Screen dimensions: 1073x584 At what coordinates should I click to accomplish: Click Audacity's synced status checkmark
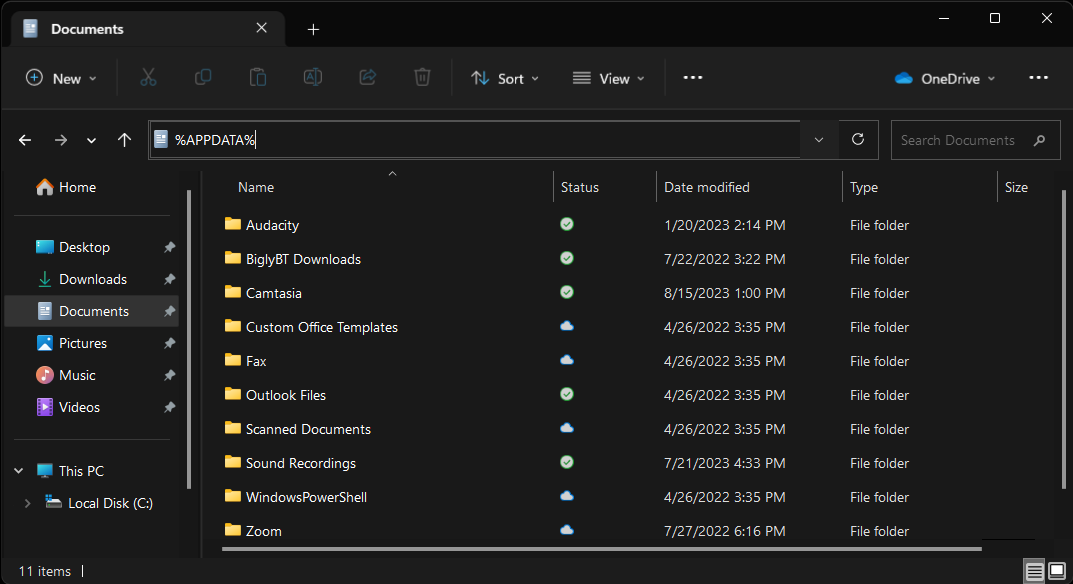tap(567, 224)
